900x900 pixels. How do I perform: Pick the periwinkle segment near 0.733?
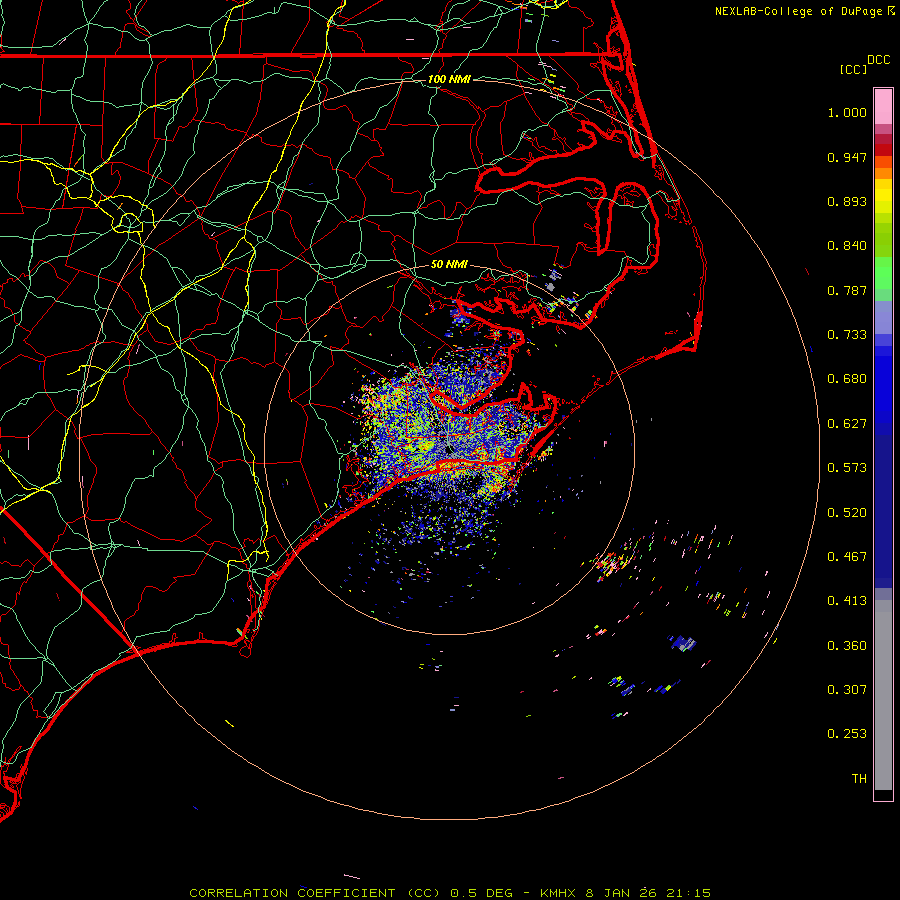[x=883, y=318]
